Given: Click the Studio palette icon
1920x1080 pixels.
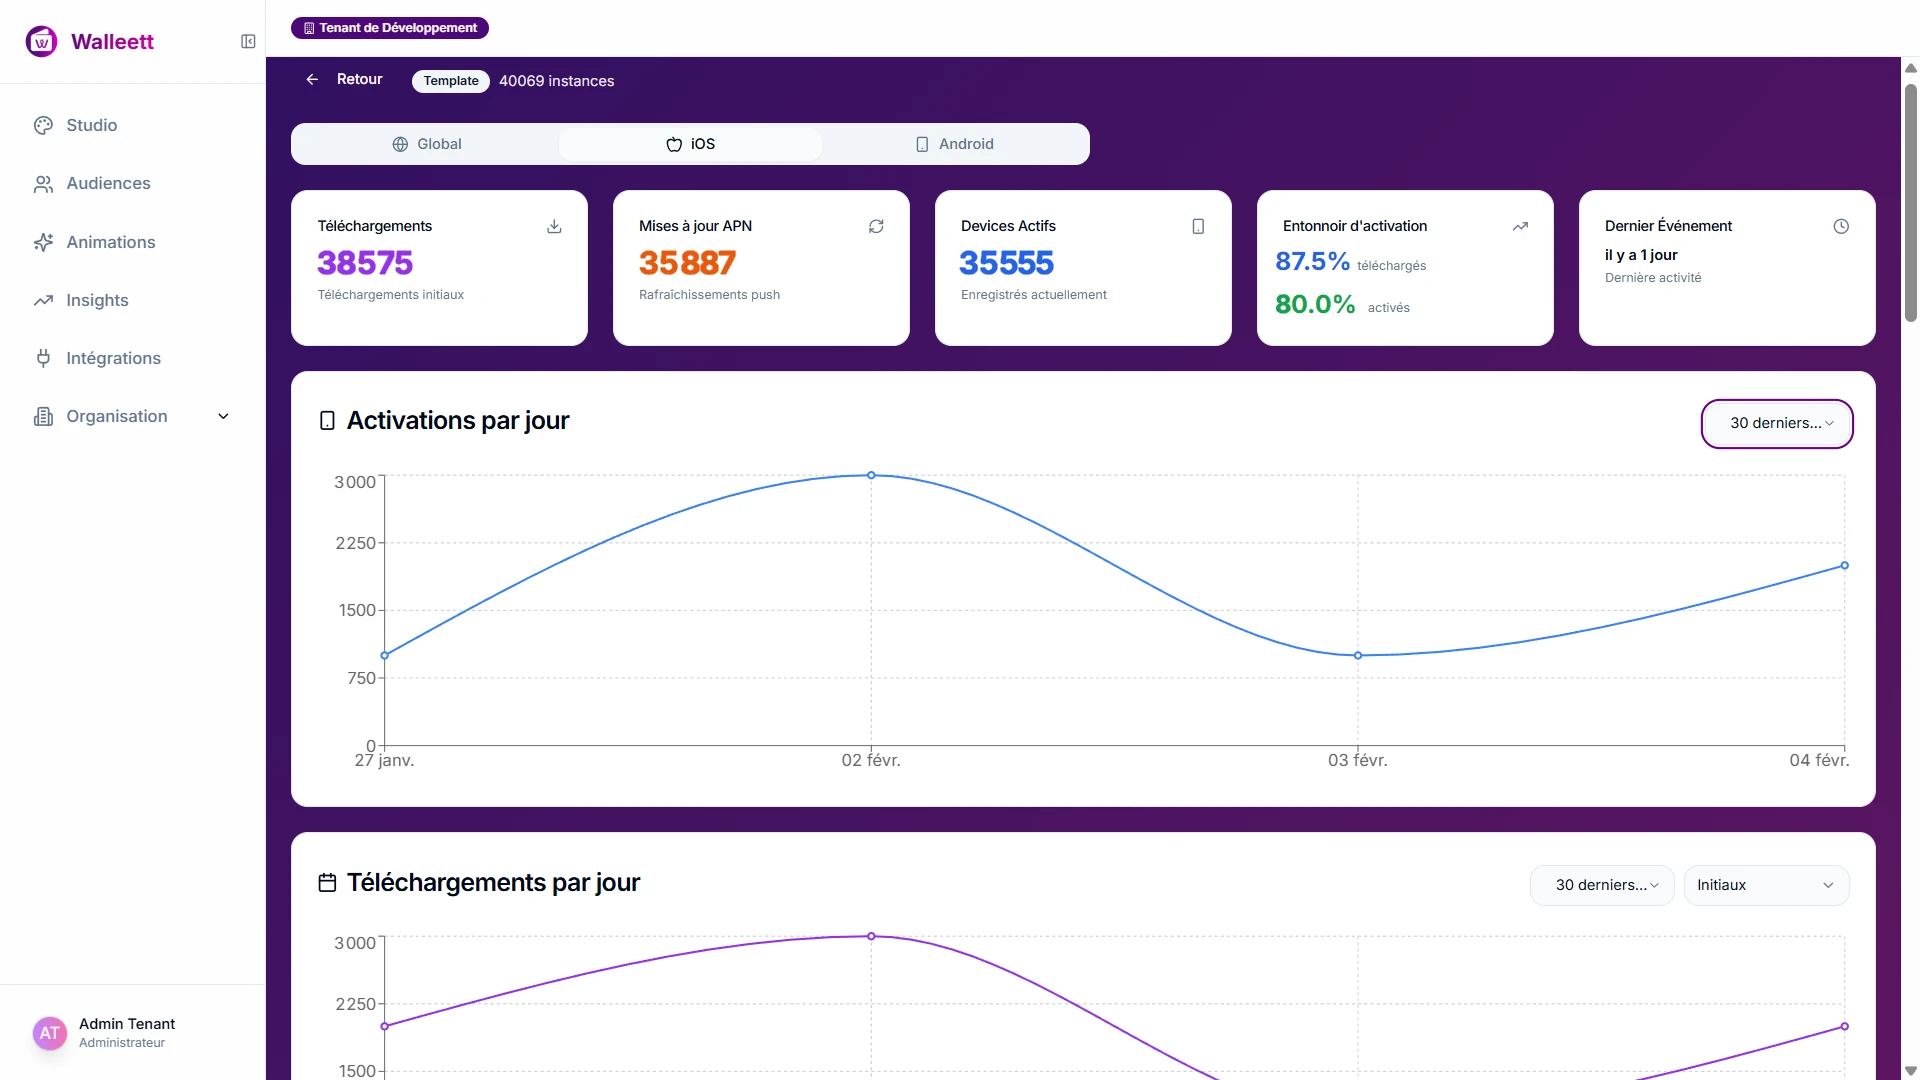Looking at the screenshot, I should tap(43, 125).
